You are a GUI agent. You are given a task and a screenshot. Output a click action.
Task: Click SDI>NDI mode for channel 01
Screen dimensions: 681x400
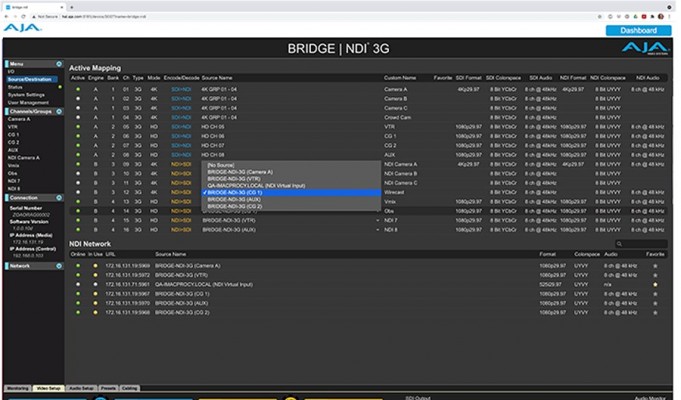point(181,89)
